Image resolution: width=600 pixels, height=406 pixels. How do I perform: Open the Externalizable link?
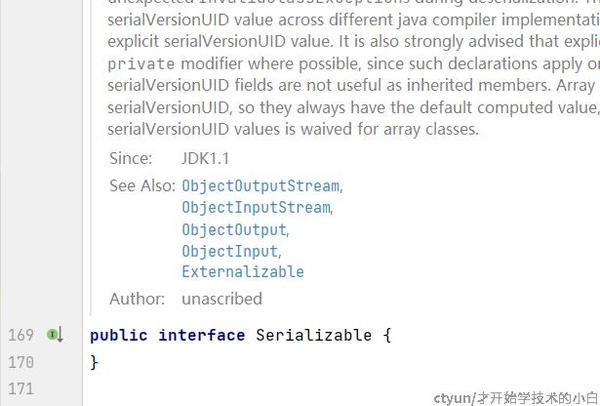click(x=242, y=272)
